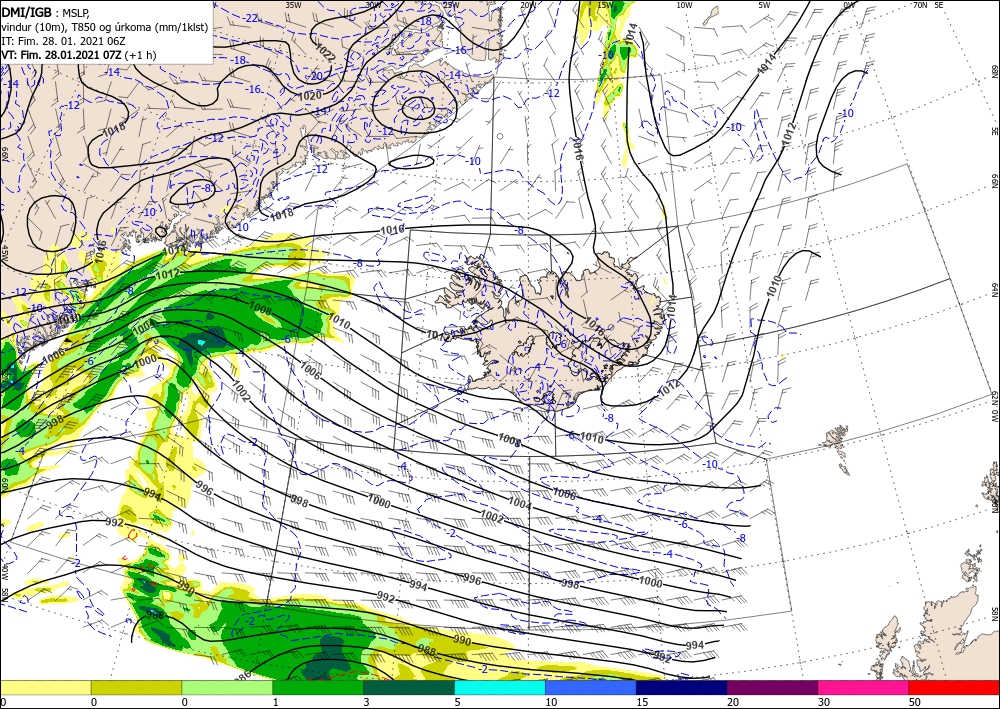
Task: Click the 5W longitude label at top
Action: [x=765, y=5]
